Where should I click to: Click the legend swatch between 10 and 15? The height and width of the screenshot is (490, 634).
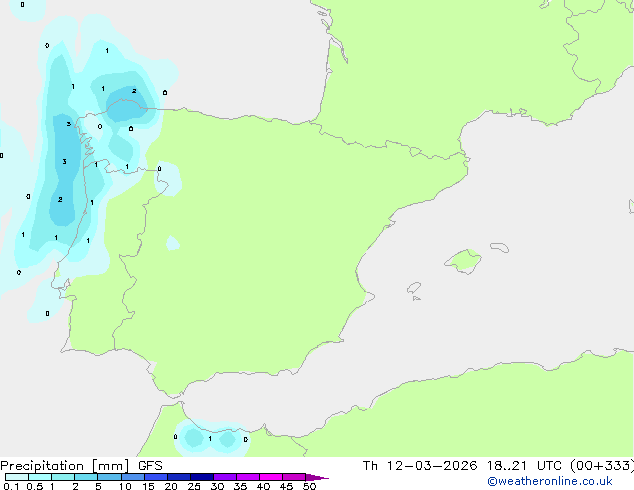click(132, 477)
